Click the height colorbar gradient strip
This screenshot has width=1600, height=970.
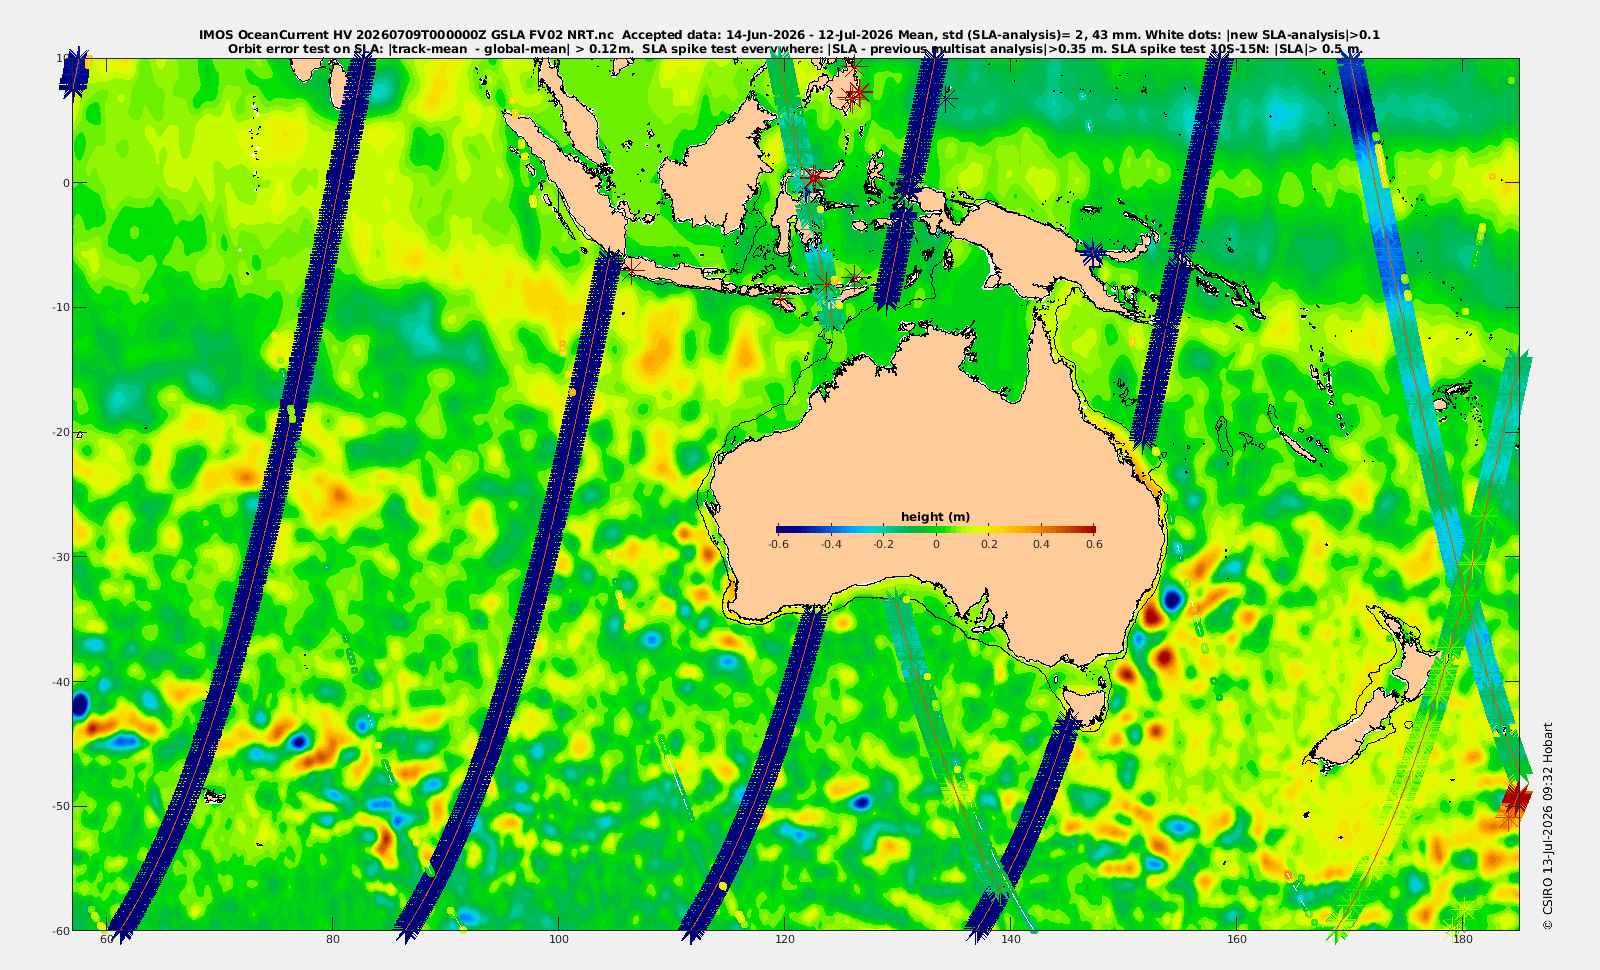(x=935, y=529)
